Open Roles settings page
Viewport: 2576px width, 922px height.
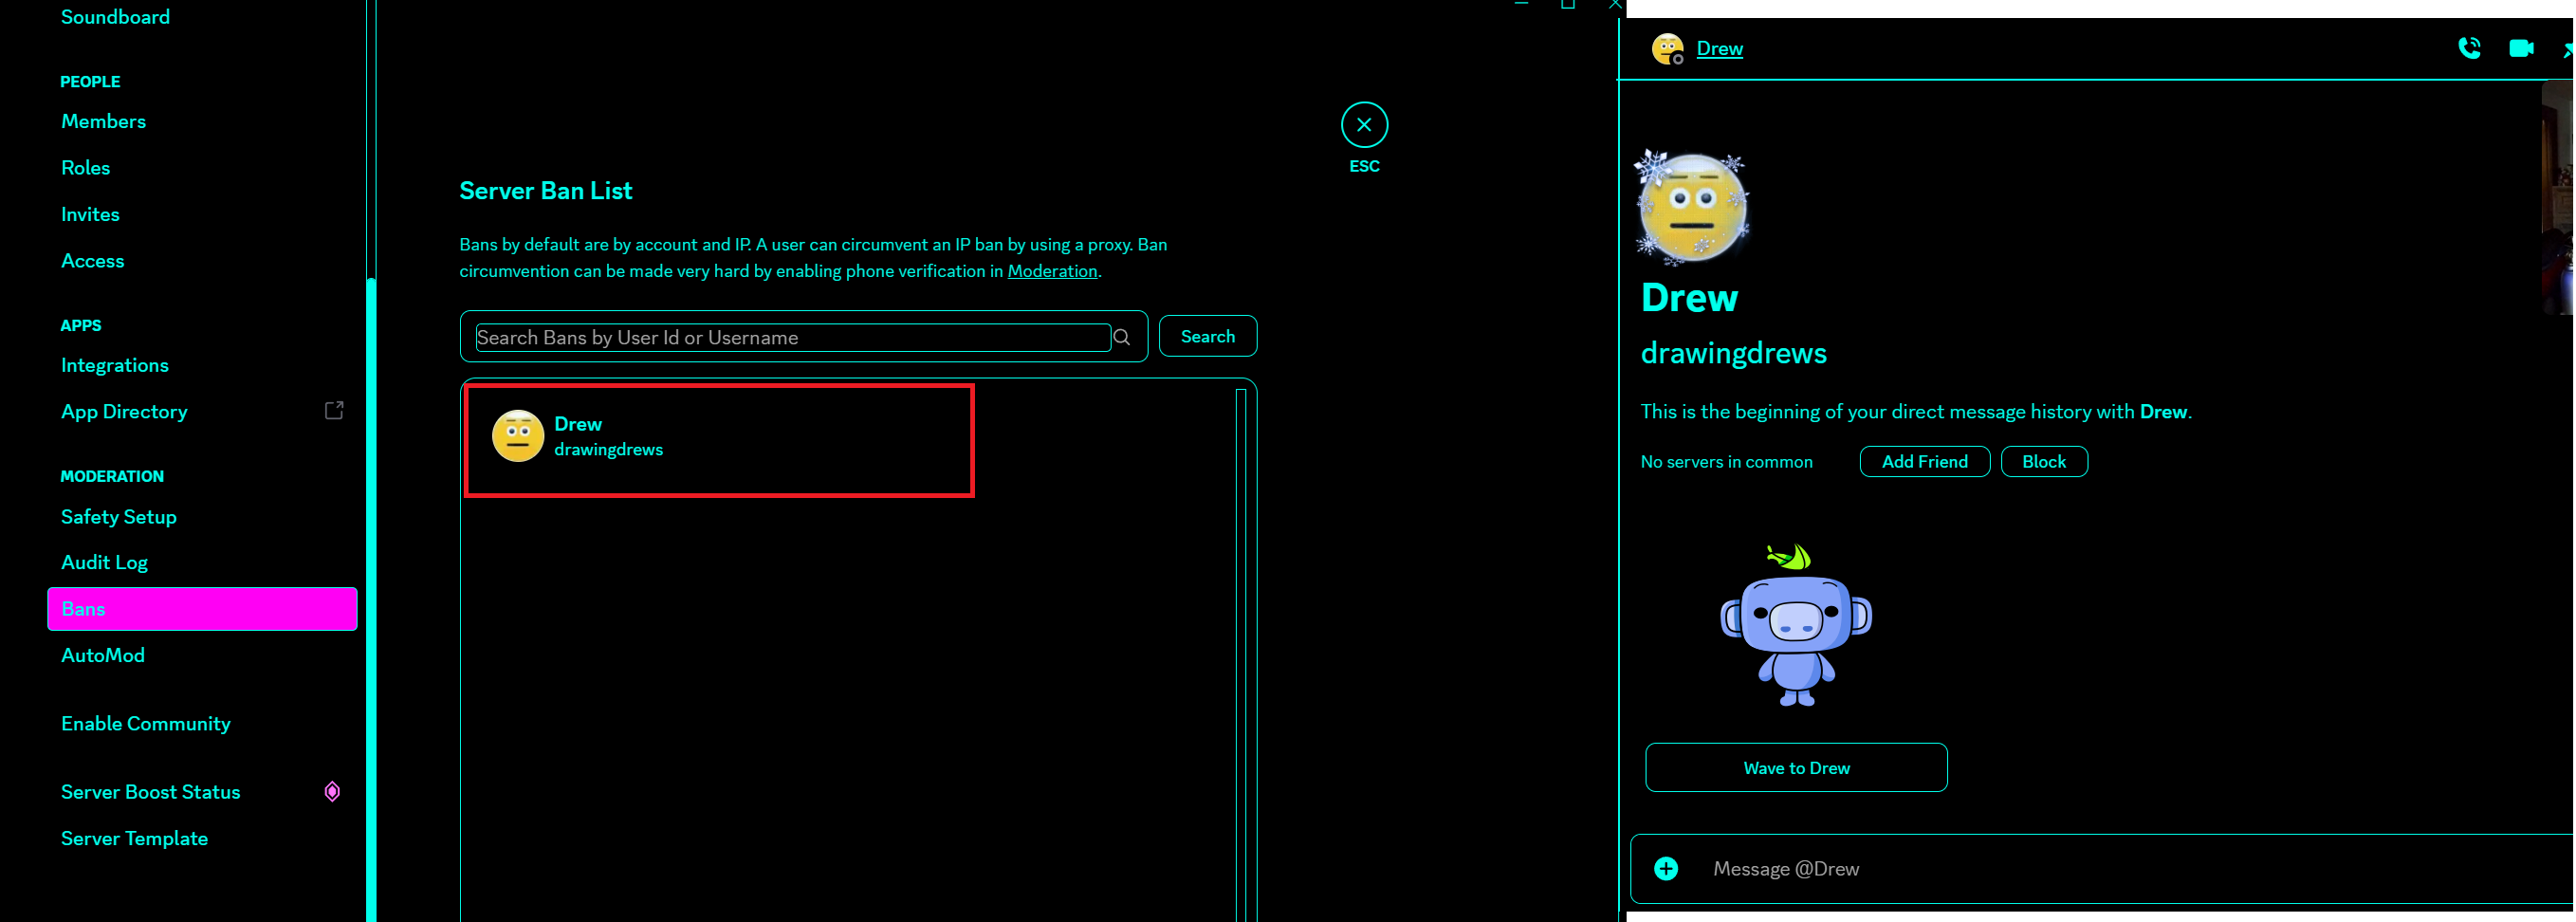85,168
